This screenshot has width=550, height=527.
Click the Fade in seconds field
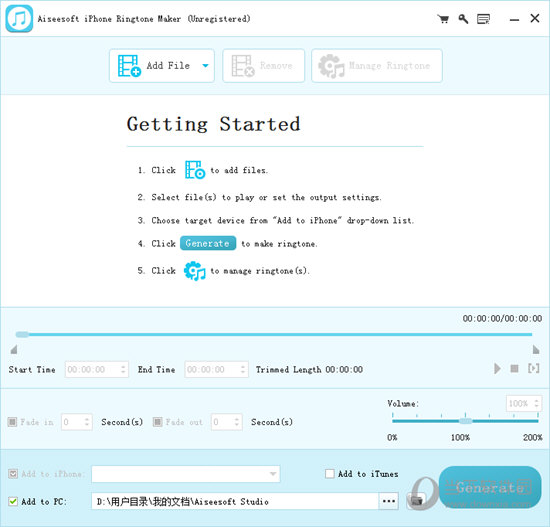[x=77, y=422]
